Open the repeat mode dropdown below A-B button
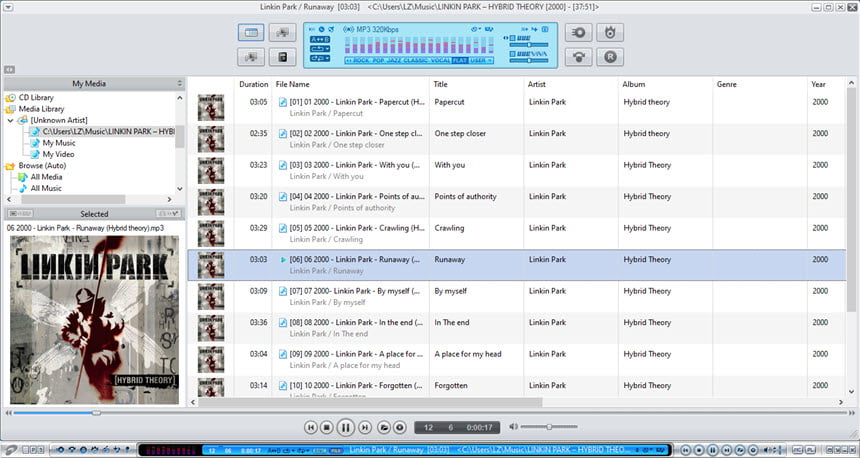 [320, 49]
